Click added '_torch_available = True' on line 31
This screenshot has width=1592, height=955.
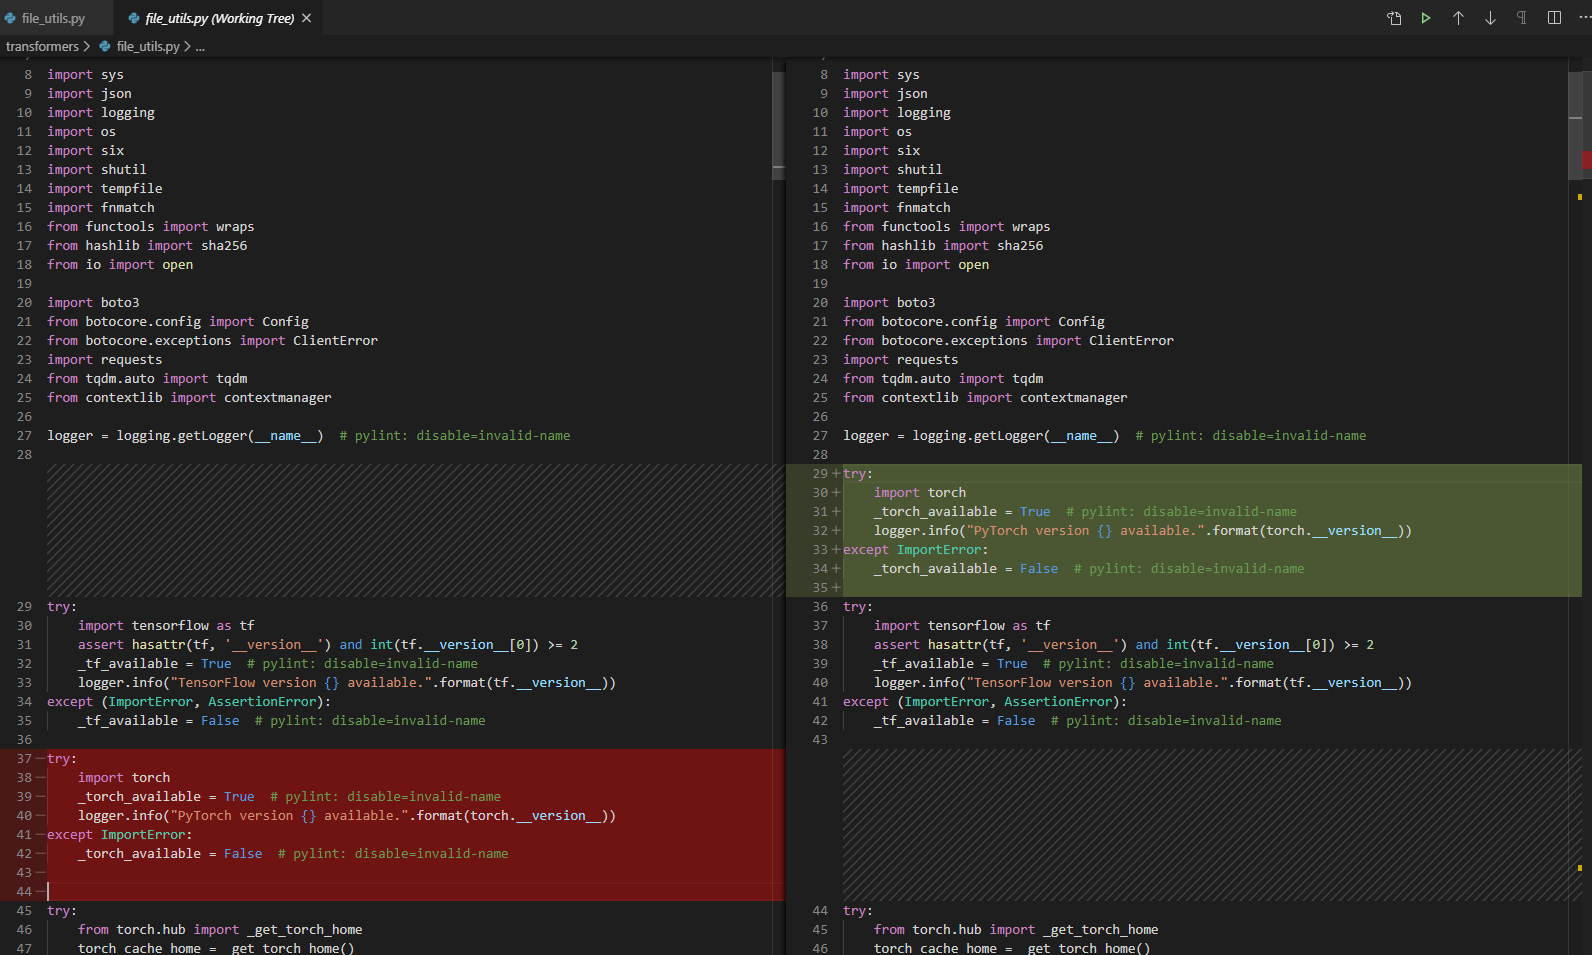[962, 512]
